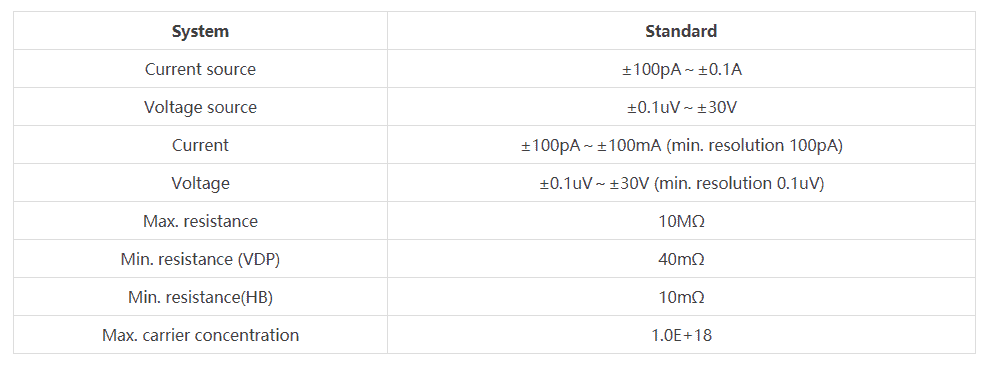This screenshot has height=366, width=989.
Task: Click the ±30V text in Voltage source row
Action: pyautogui.click(x=718, y=107)
